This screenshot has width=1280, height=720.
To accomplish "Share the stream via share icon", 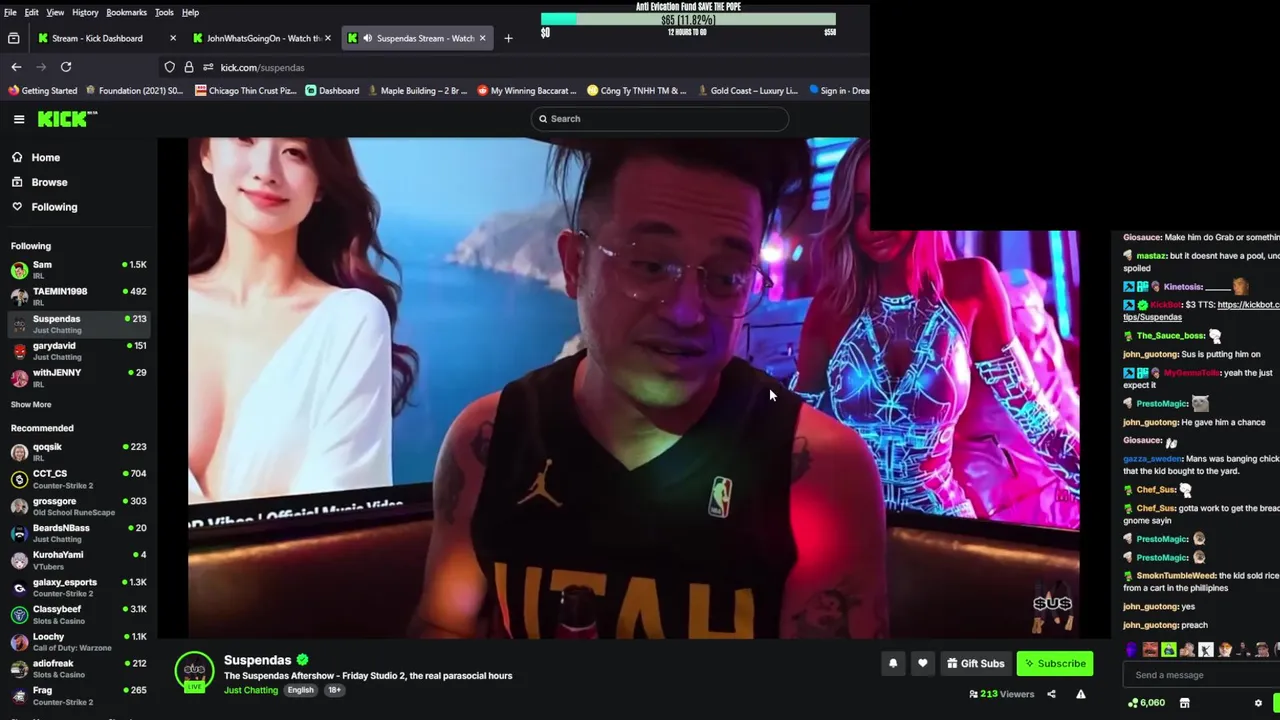I will click(1051, 694).
